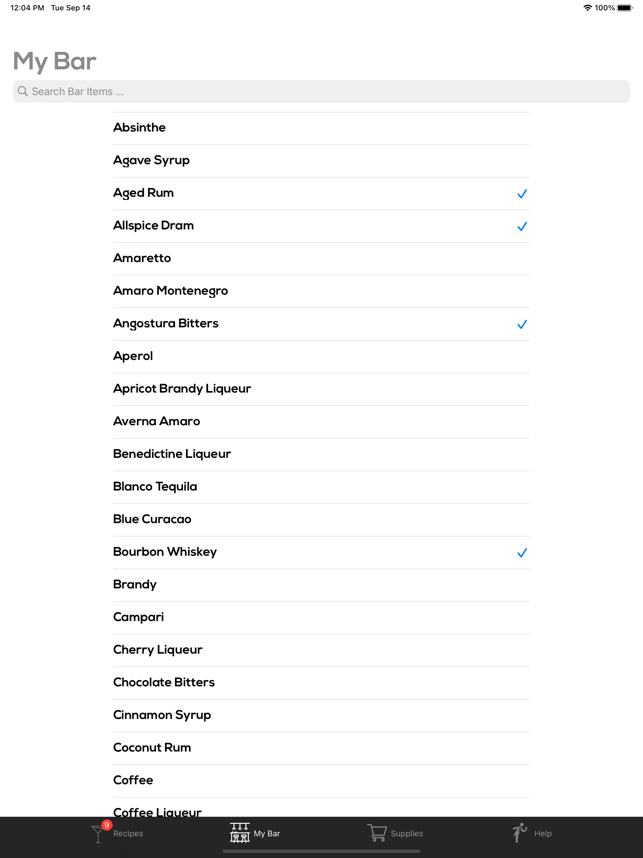Click the magnifying glass search icon
This screenshot has width=643, height=858.
pos(22,91)
